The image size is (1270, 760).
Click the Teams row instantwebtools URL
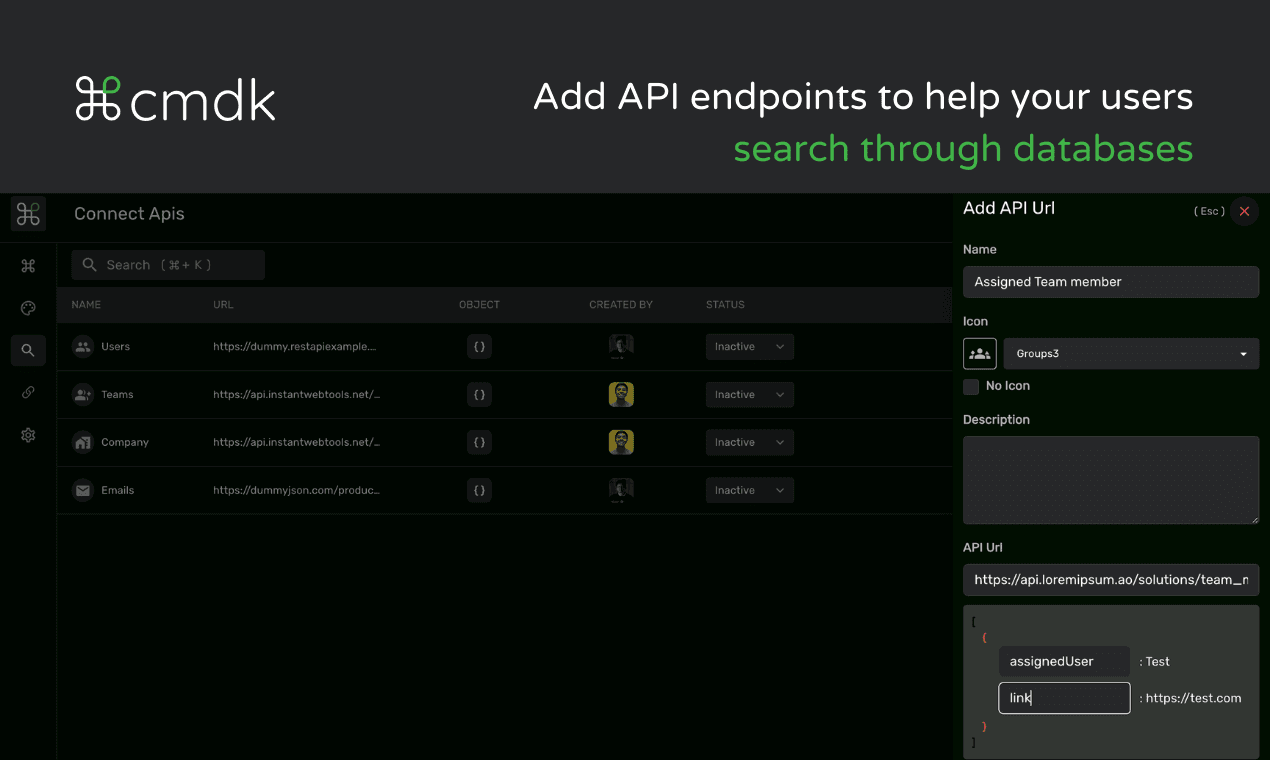coord(296,394)
